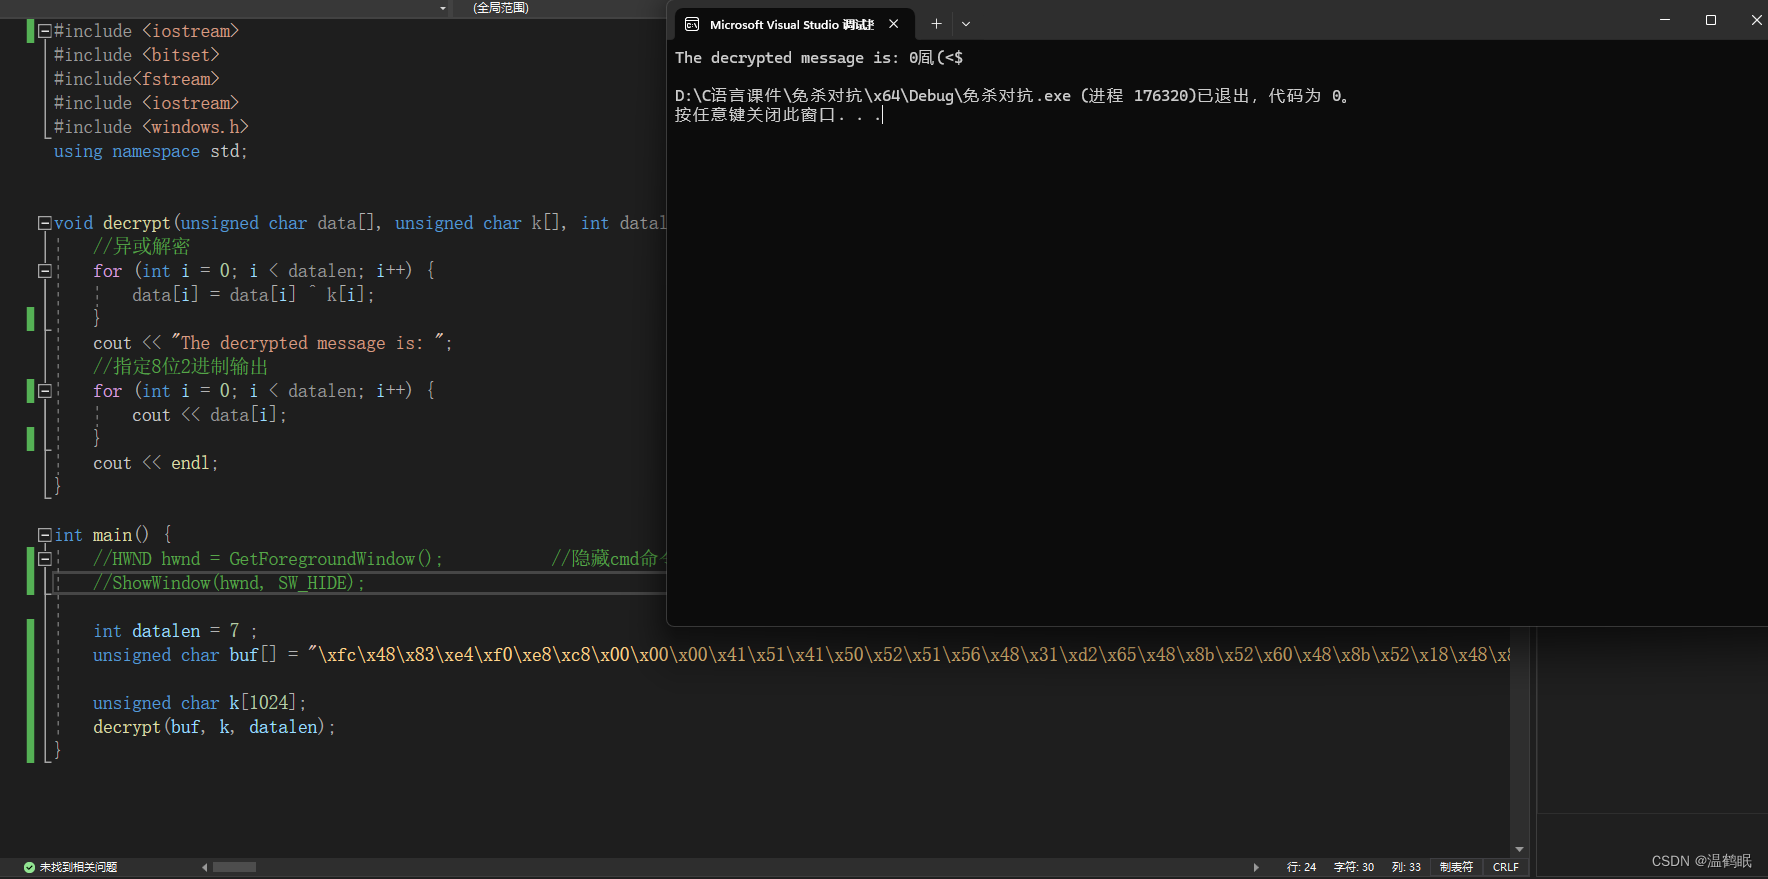This screenshot has width=1768, height=879.
Task: Click the line 'using namespace std;'
Action: coord(150,151)
